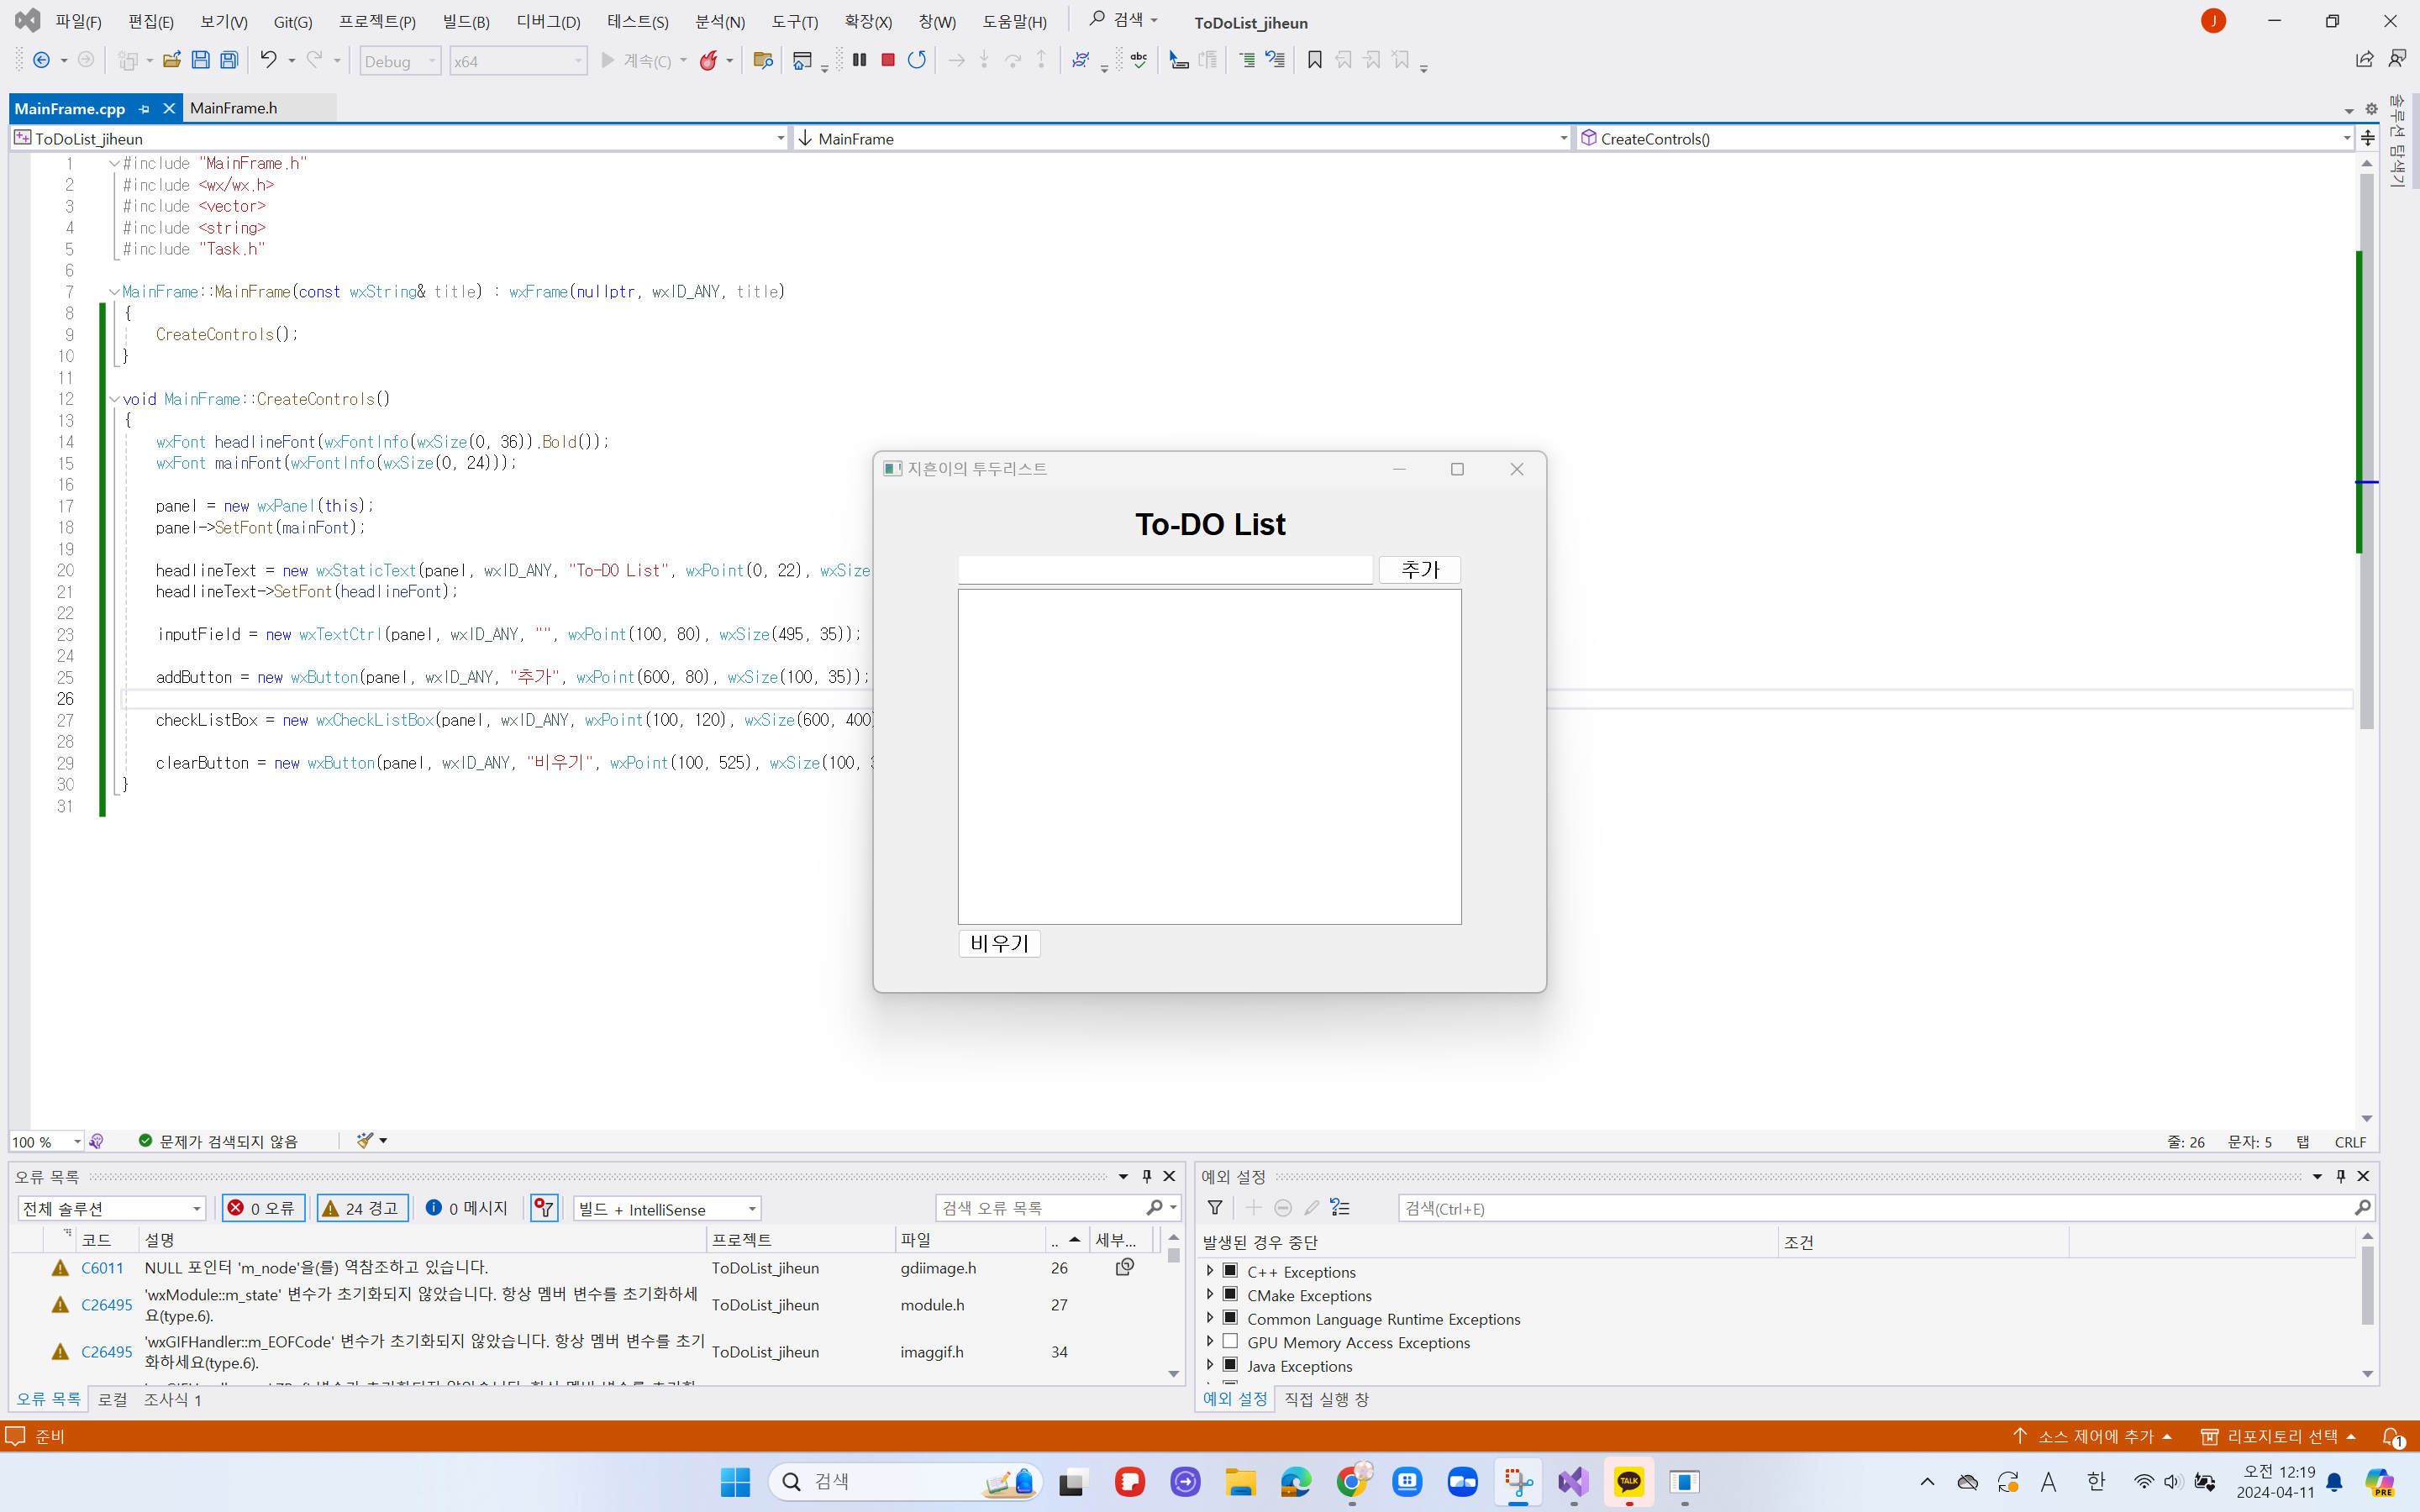The image size is (2420, 1512).
Task: Open a file with the Open File icon
Action: click(171, 60)
